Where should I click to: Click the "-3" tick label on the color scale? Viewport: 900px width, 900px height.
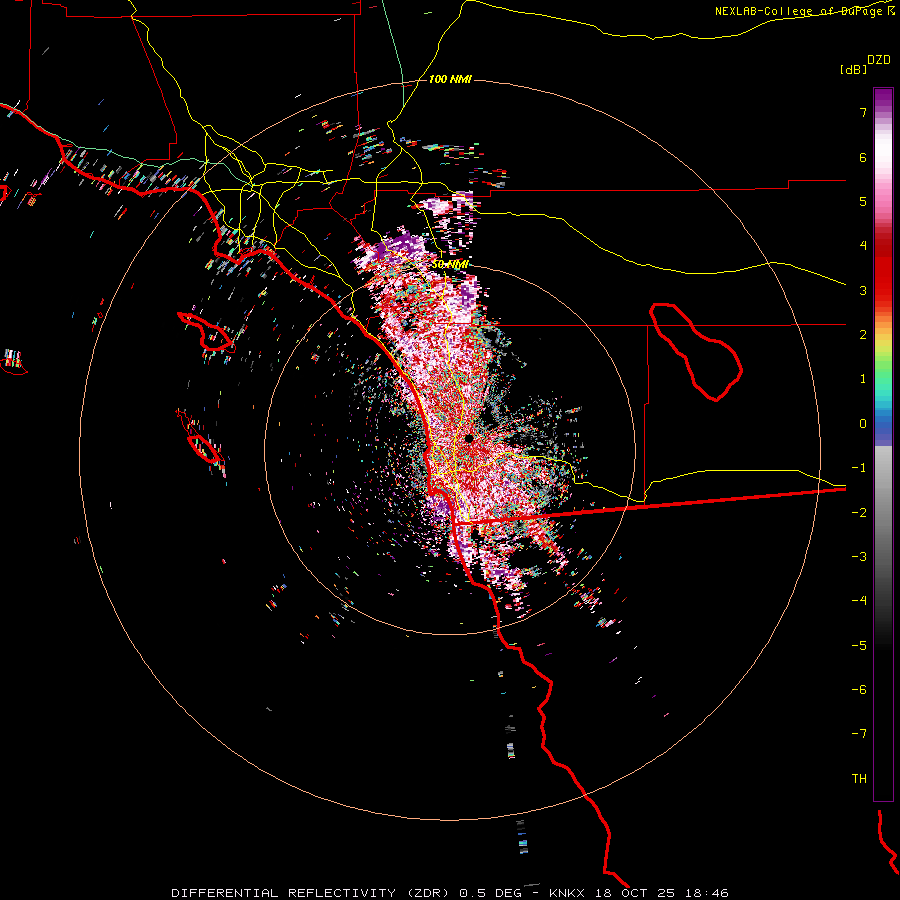859,556
